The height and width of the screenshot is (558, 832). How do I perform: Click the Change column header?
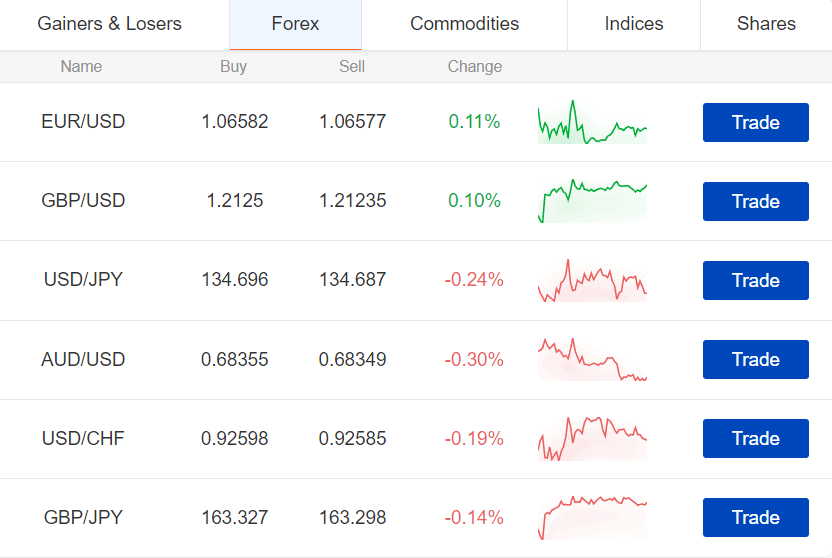click(475, 66)
